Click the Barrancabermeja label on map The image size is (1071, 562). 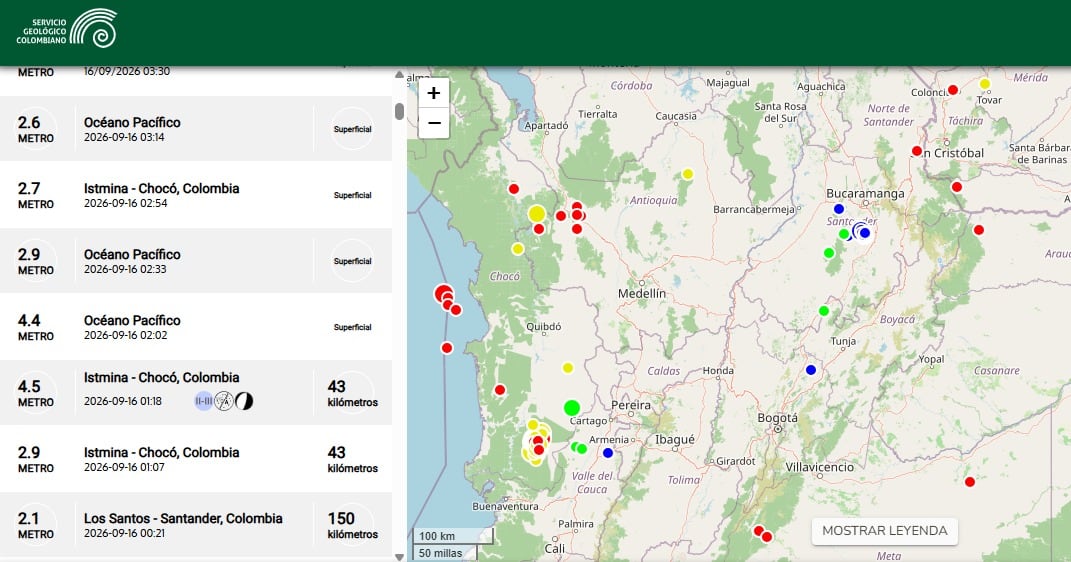coord(753,210)
